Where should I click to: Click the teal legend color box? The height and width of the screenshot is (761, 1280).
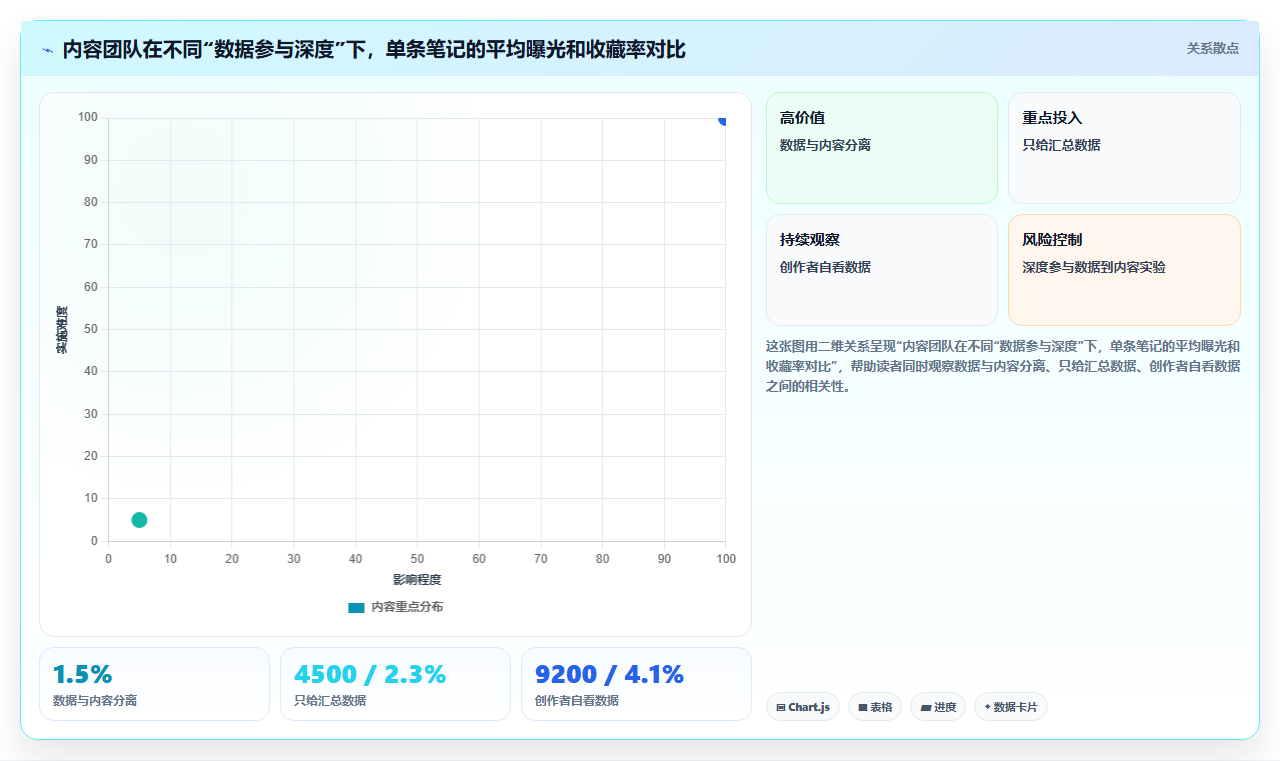coord(356,607)
